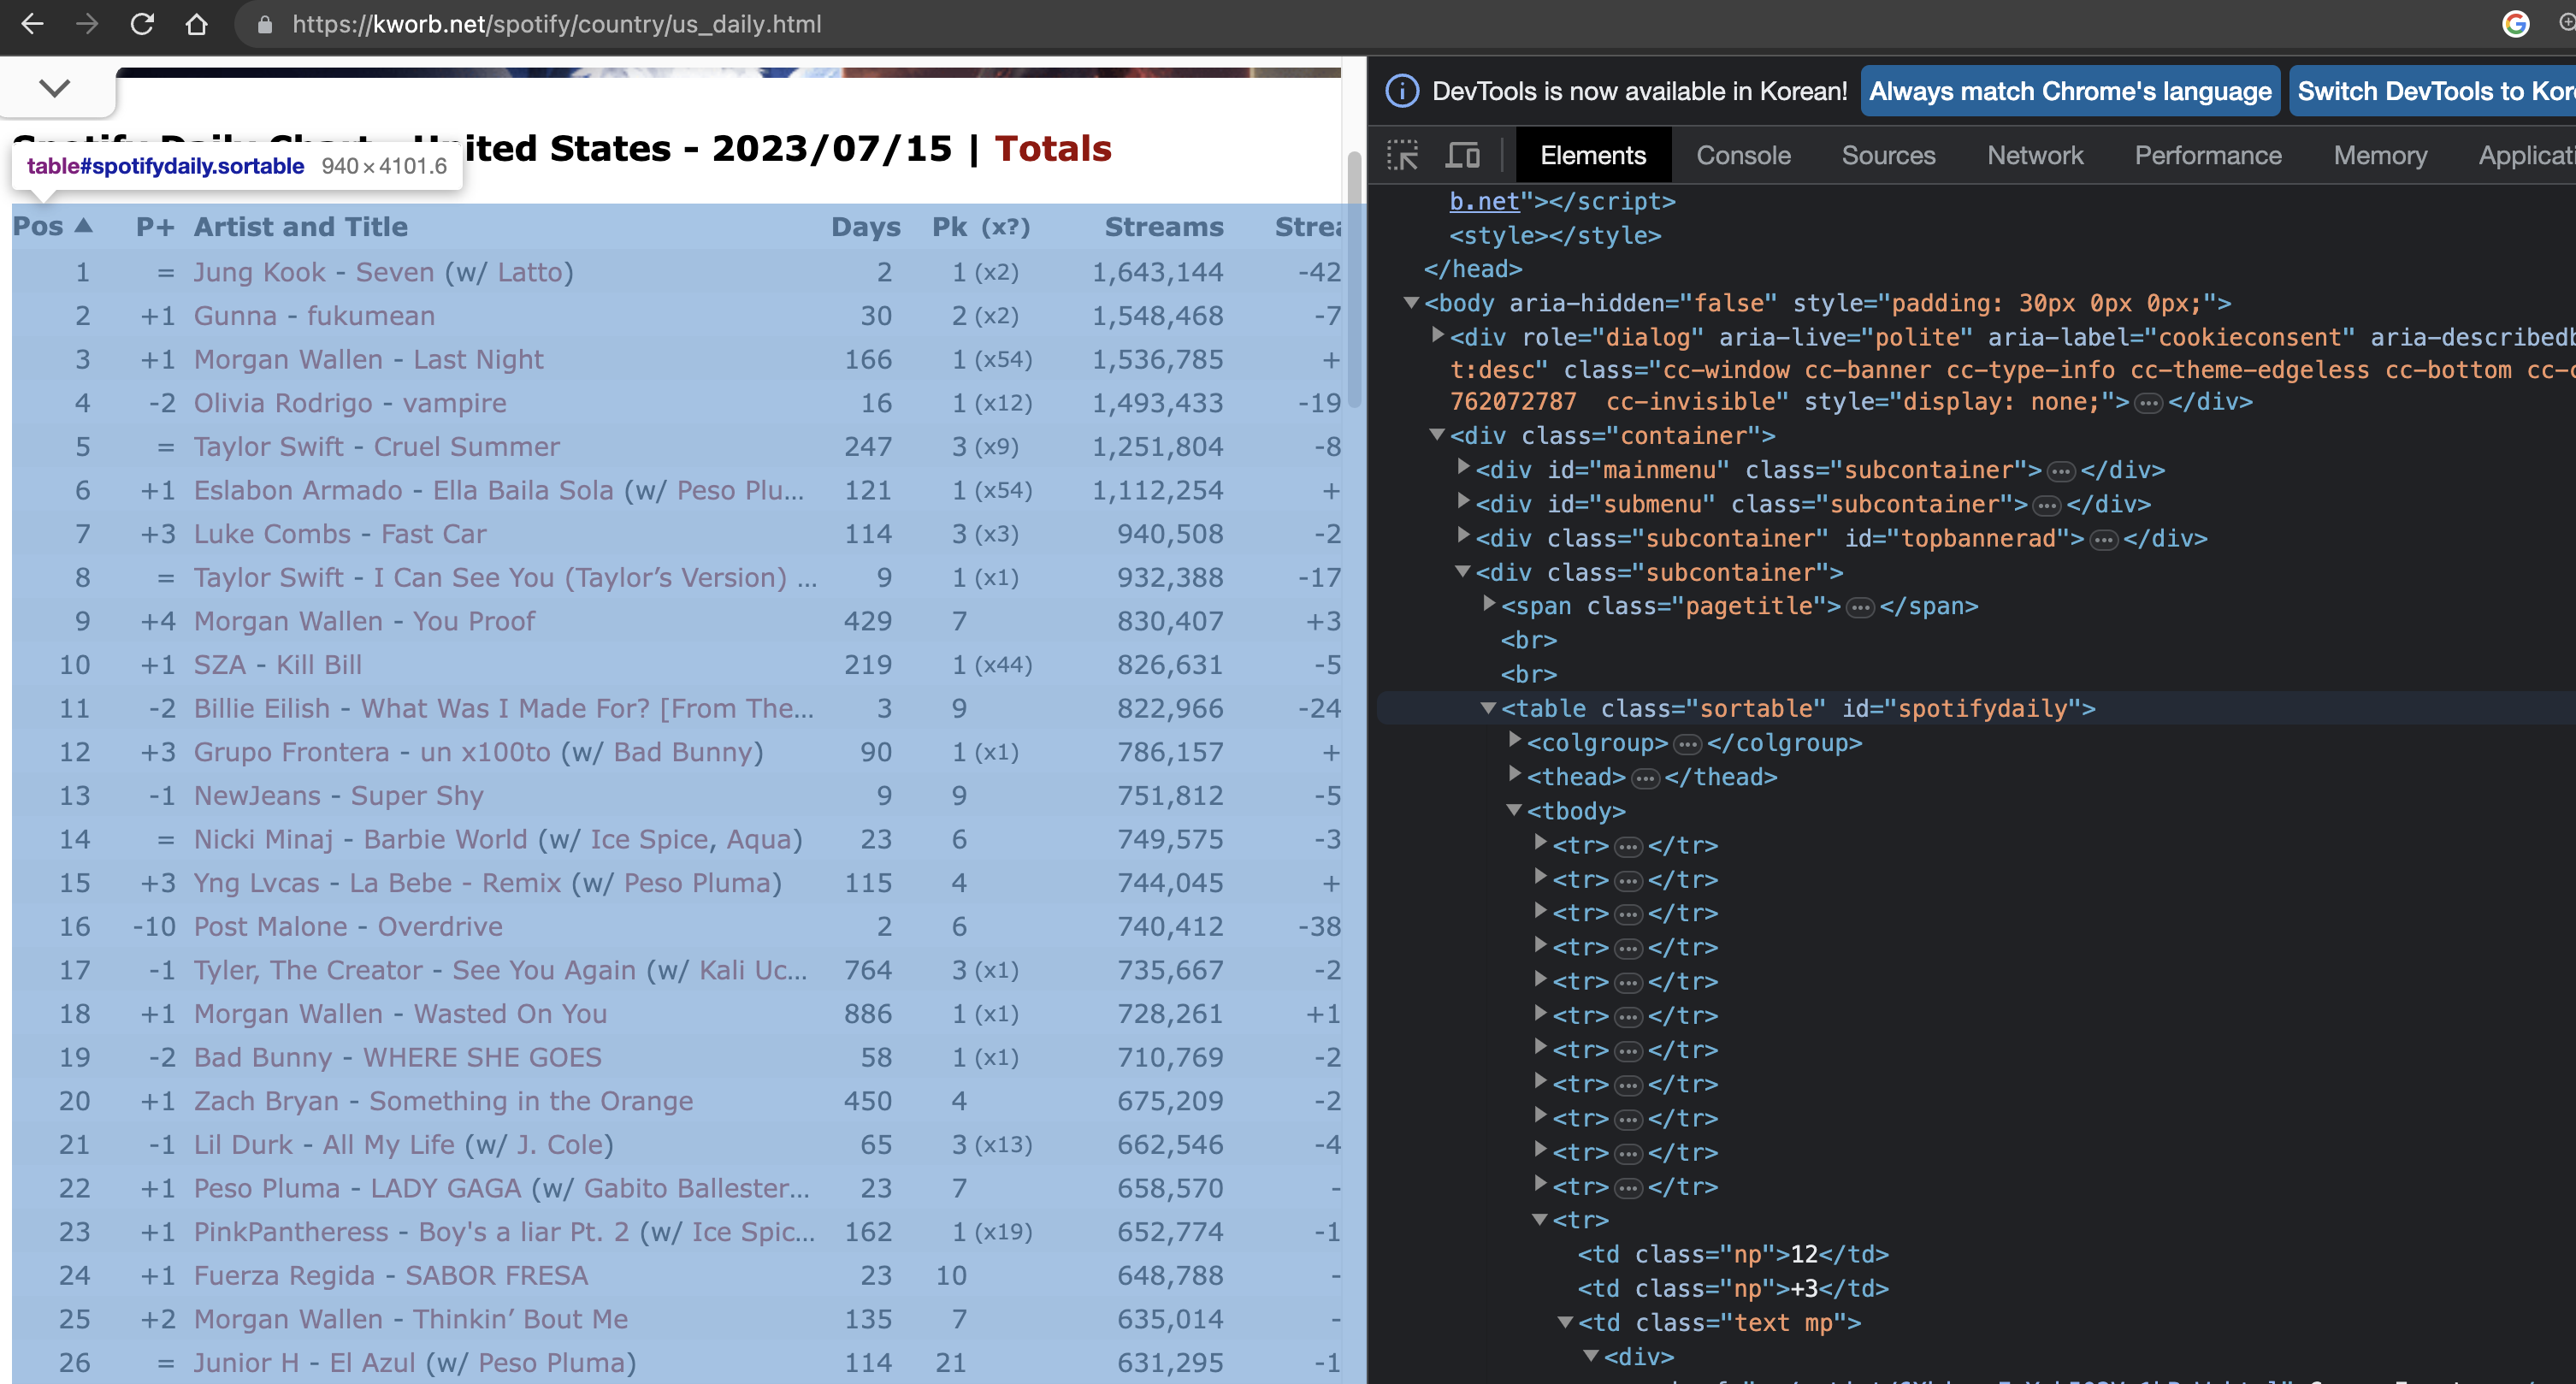Screen dimensions: 2576x1384
Task: Click the browser back arrow
Action: [x=32, y=24]
